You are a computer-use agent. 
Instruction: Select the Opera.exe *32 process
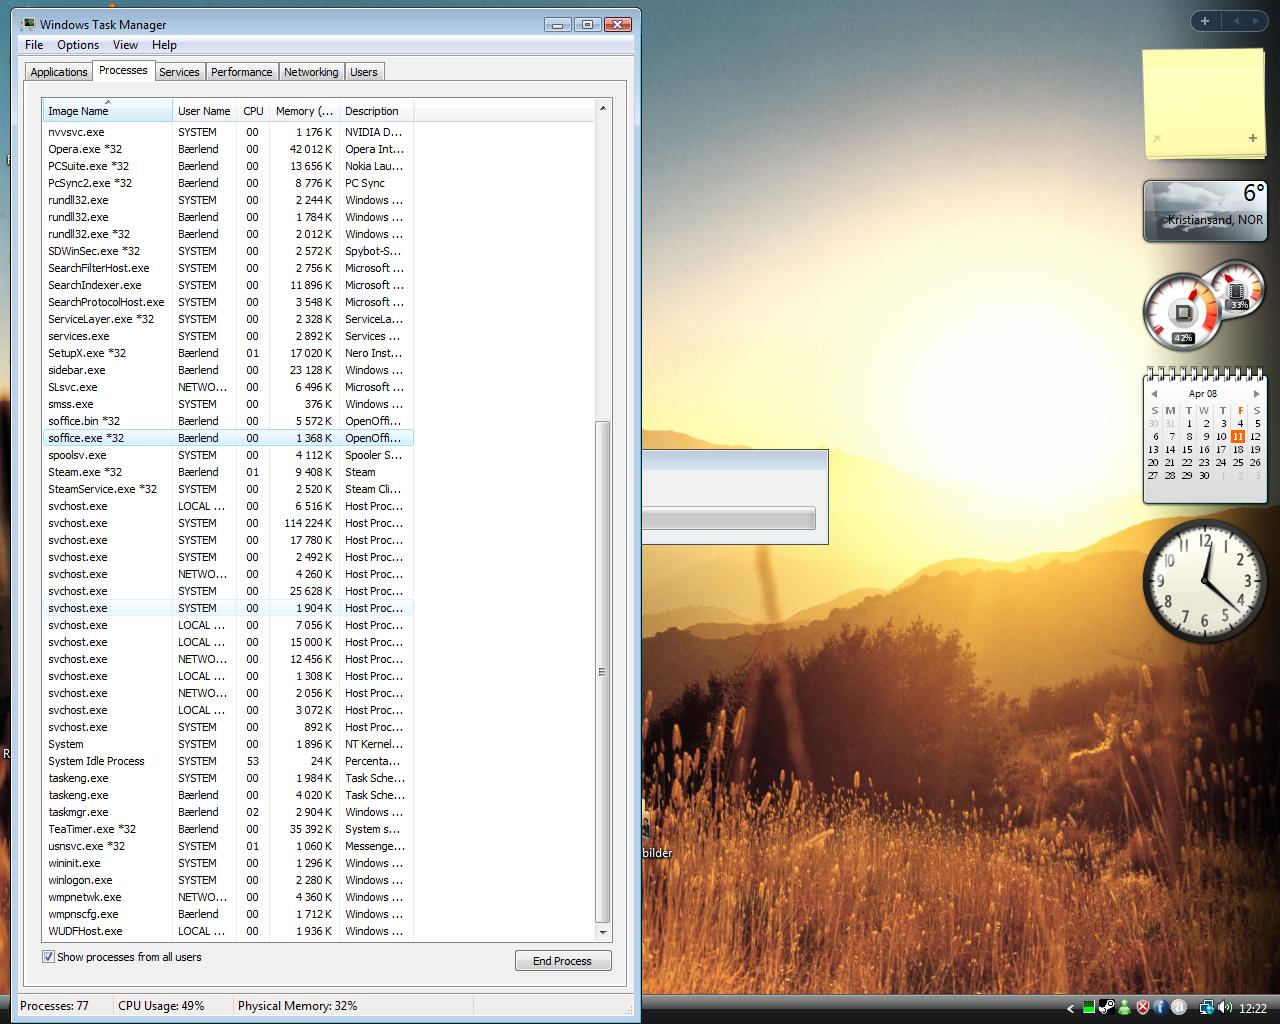coord(228,149)
